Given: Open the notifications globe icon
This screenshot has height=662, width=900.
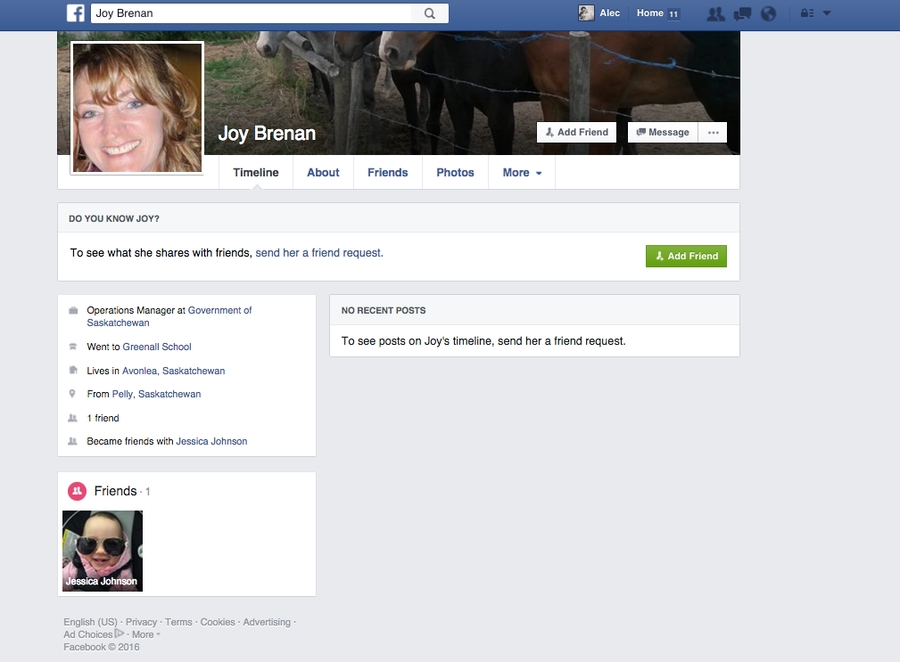Looking at the screenshot, I should (x=768, y=14).
